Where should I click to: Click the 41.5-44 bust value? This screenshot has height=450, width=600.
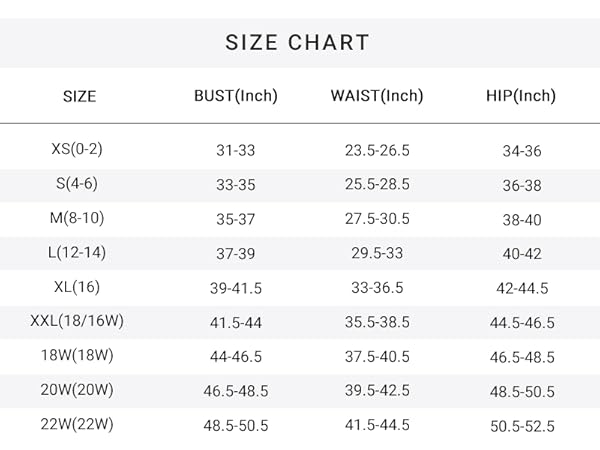[x=236, y=323]
